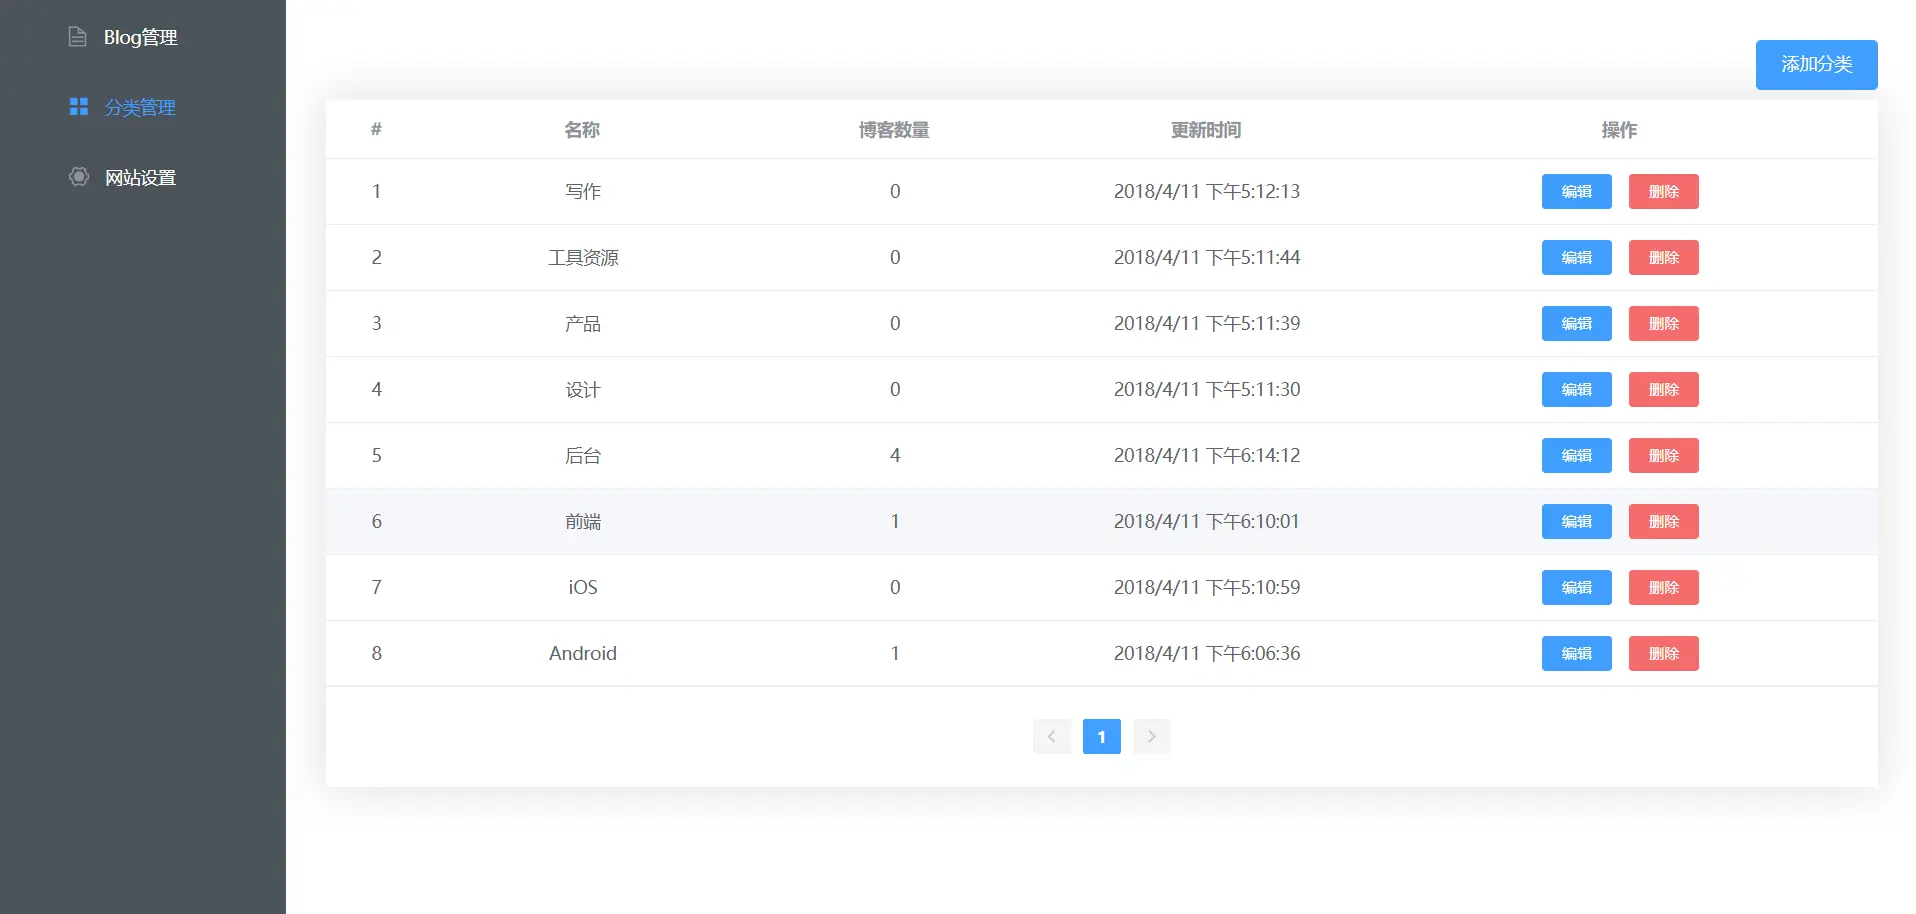
Task: Delete the 前端 category
Action: pyautogui.click(x=1663, y=521)
